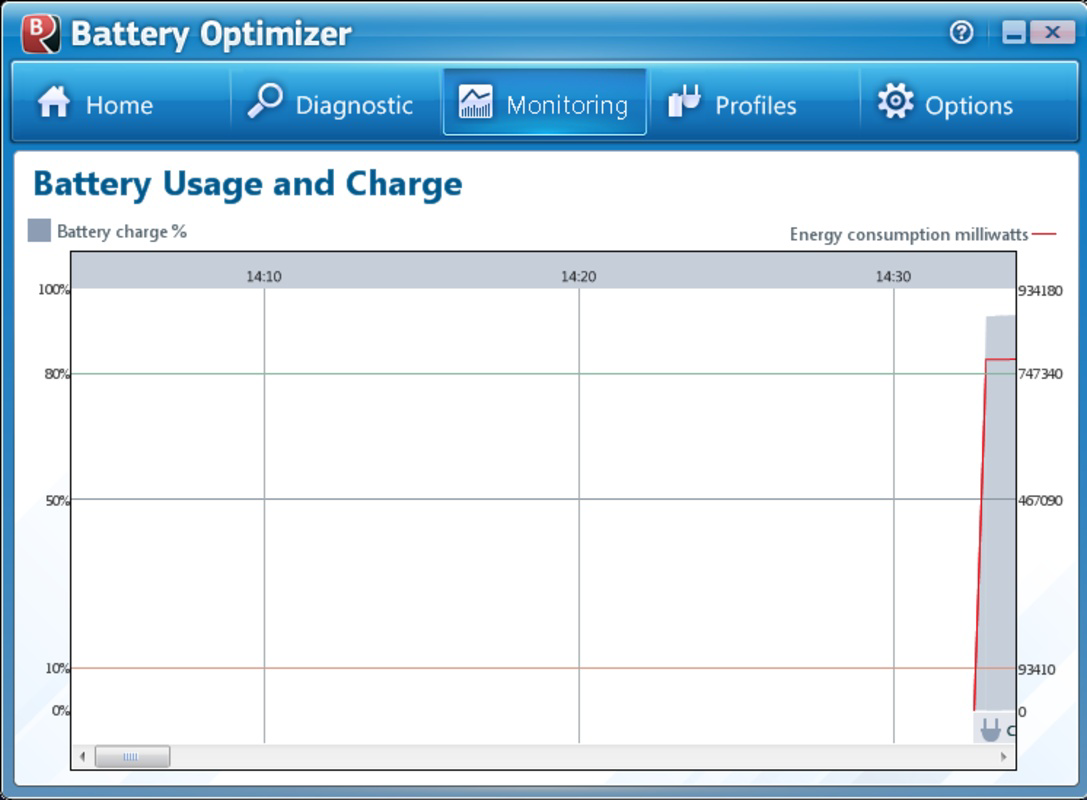Click the Battery charge % legend label
The height and width of the screenshot is (800, 1087).
click(x=122, y=232)
